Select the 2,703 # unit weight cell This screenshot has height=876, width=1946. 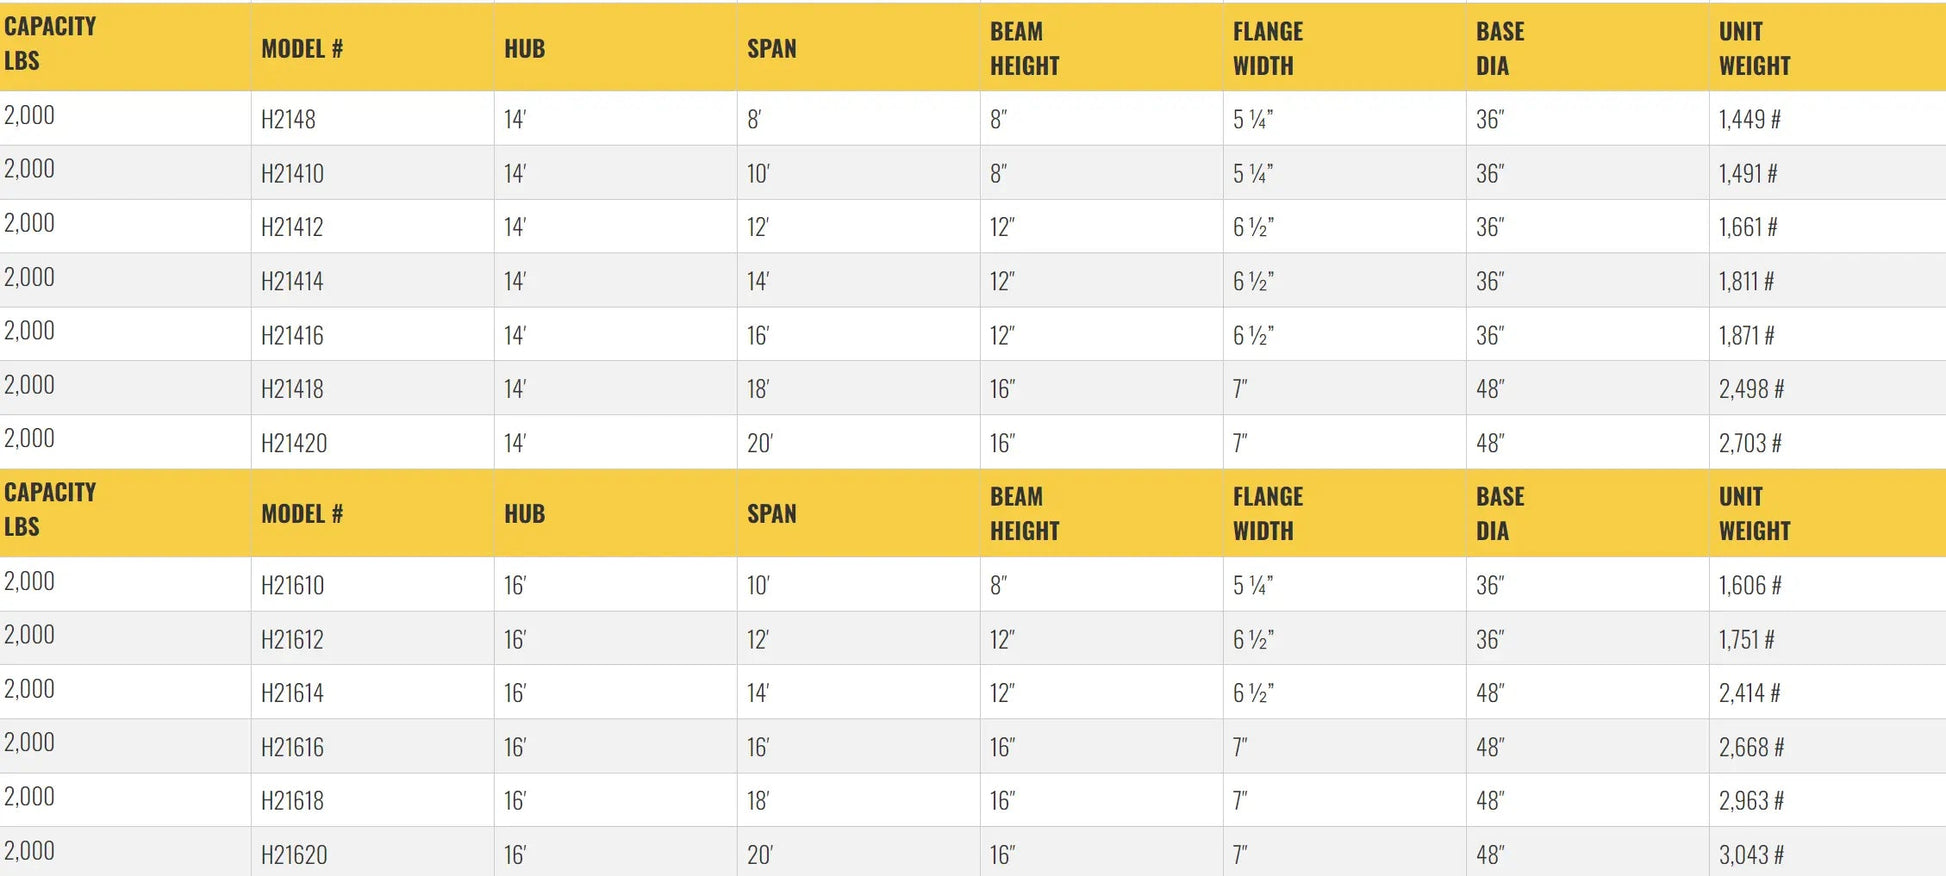coord(1750,443)
